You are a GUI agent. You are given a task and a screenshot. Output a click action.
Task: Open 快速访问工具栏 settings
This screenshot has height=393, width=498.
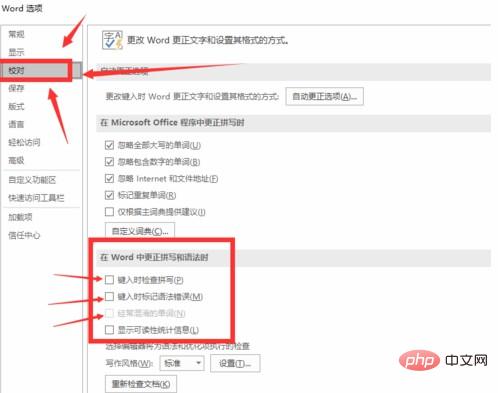coord(36,198)
